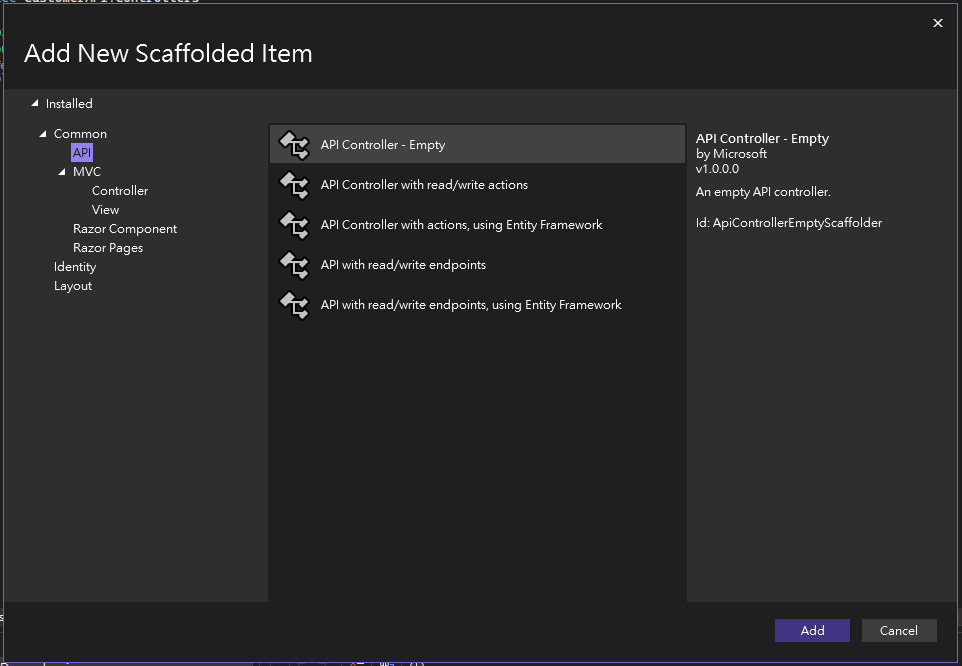
Task: Click icon beside API with read/write endpoints
Action: pos(294,265)
